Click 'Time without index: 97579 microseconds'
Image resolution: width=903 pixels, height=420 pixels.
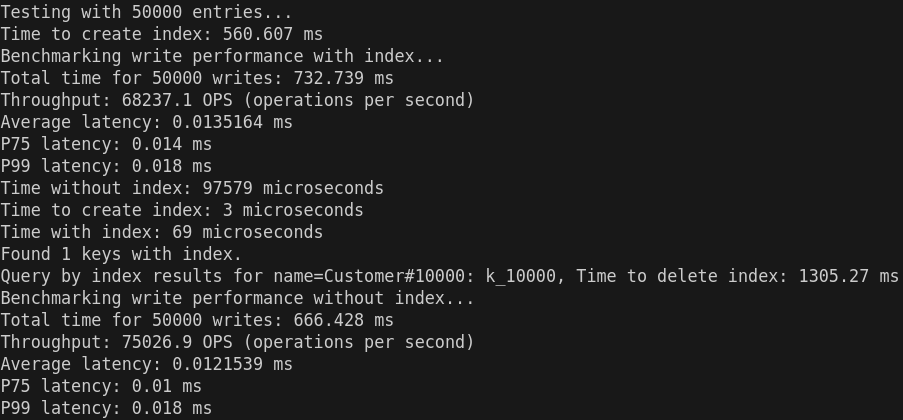coord(192,188)
